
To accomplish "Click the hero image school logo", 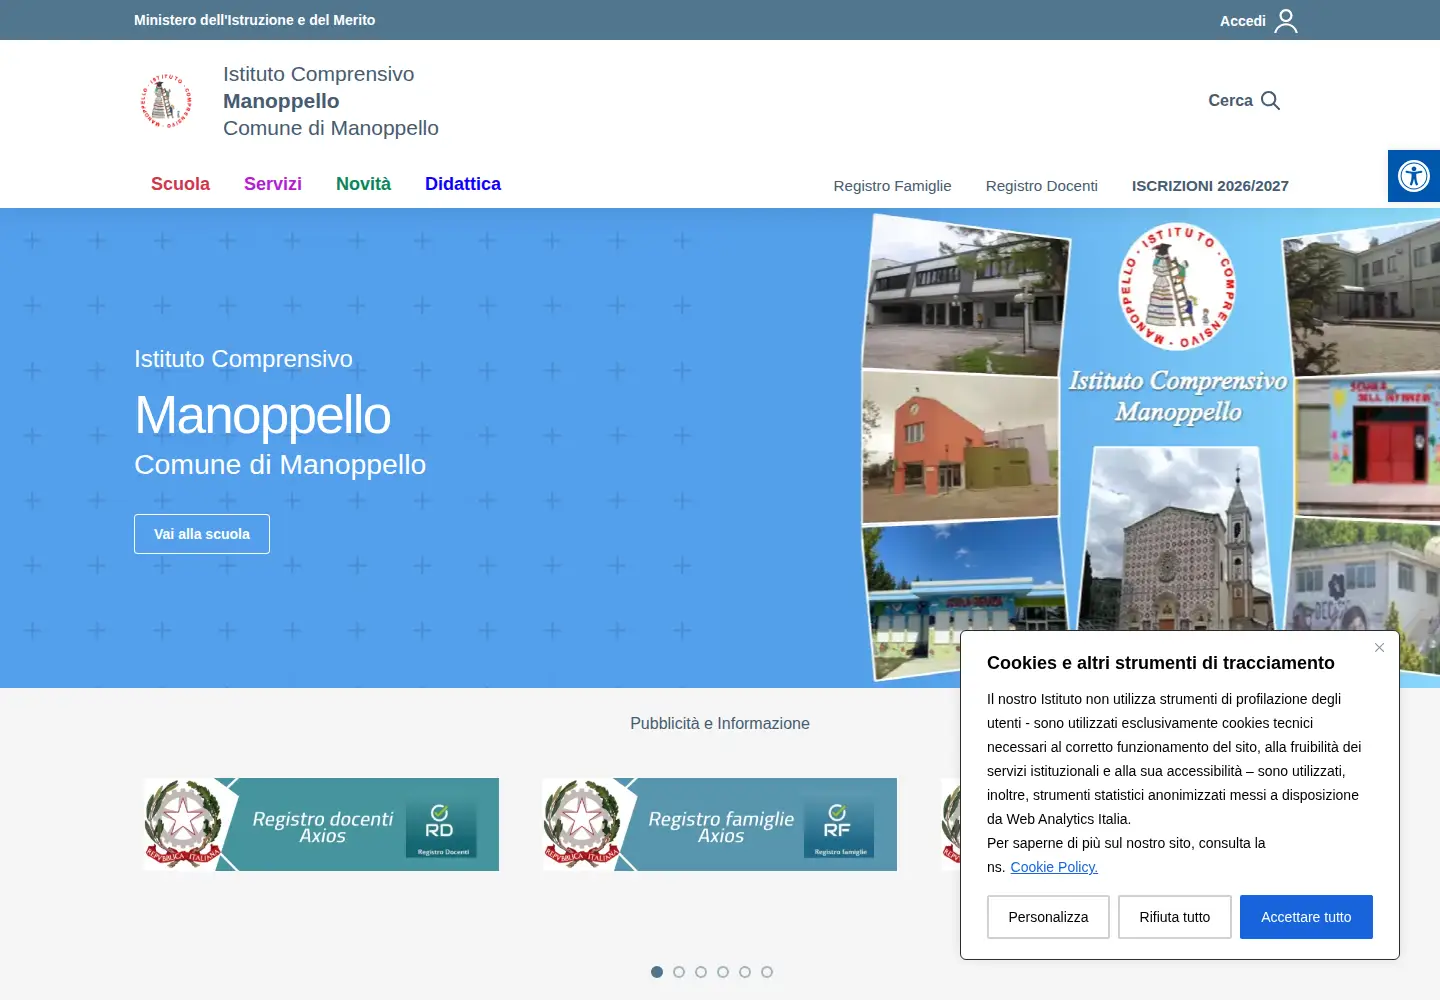I will click(x=1177, y=286).
